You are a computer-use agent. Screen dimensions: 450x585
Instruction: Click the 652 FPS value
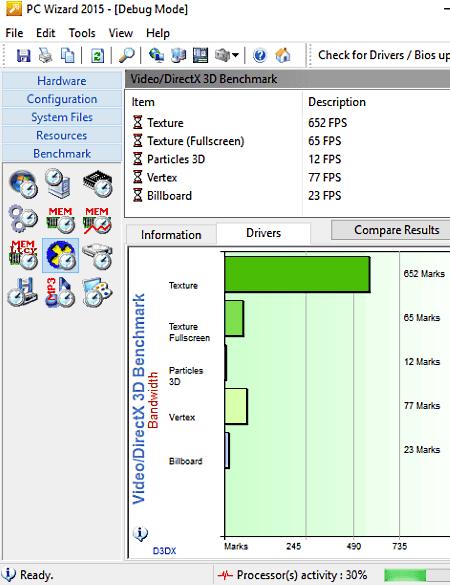click(327, 123)
